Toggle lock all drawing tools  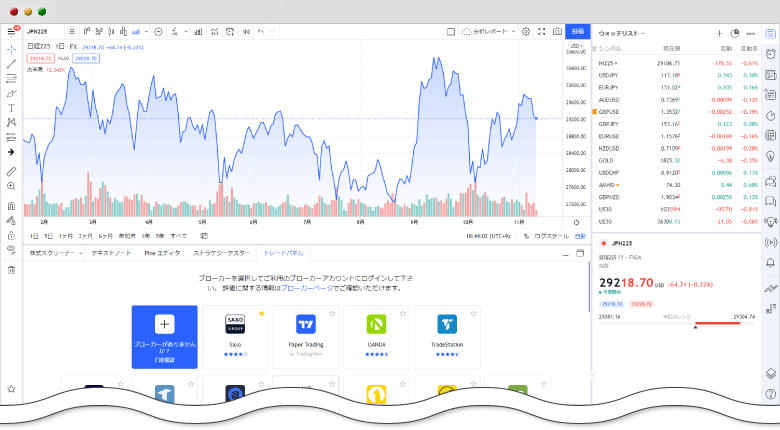click(x=11, y=235)
